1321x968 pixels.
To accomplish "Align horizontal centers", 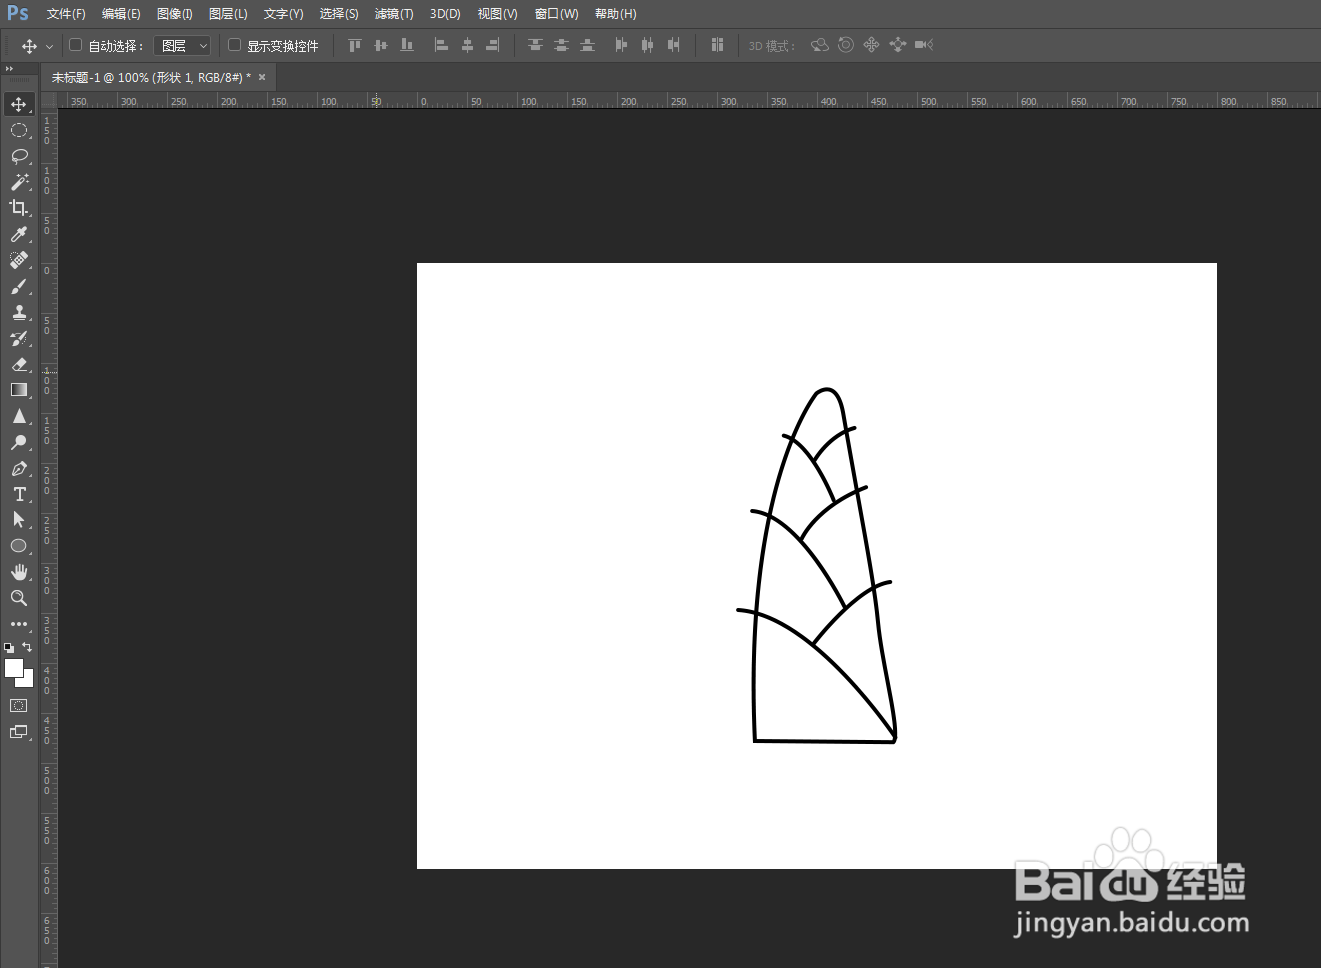I will 467,45.
